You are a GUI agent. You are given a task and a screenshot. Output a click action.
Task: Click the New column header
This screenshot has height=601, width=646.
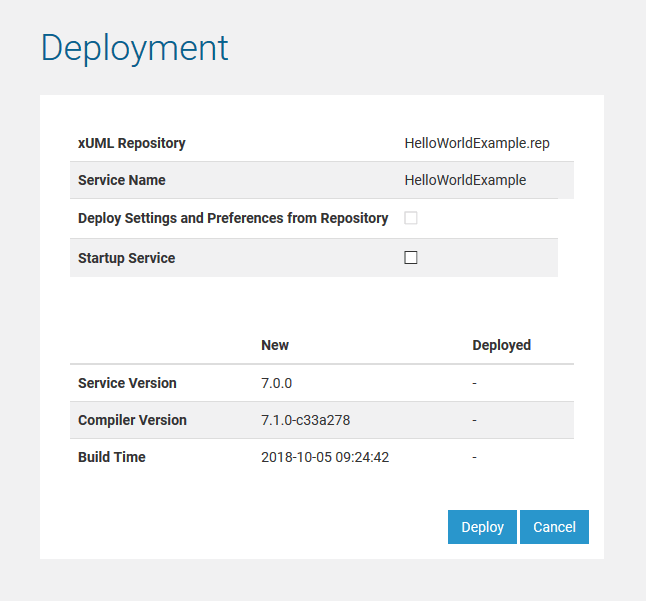[x=275, y=345]
